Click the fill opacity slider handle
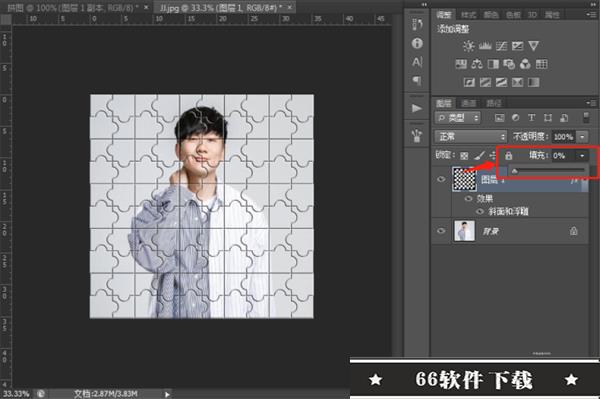The height and width of the screenshot is (399, 600). [515, 171]
